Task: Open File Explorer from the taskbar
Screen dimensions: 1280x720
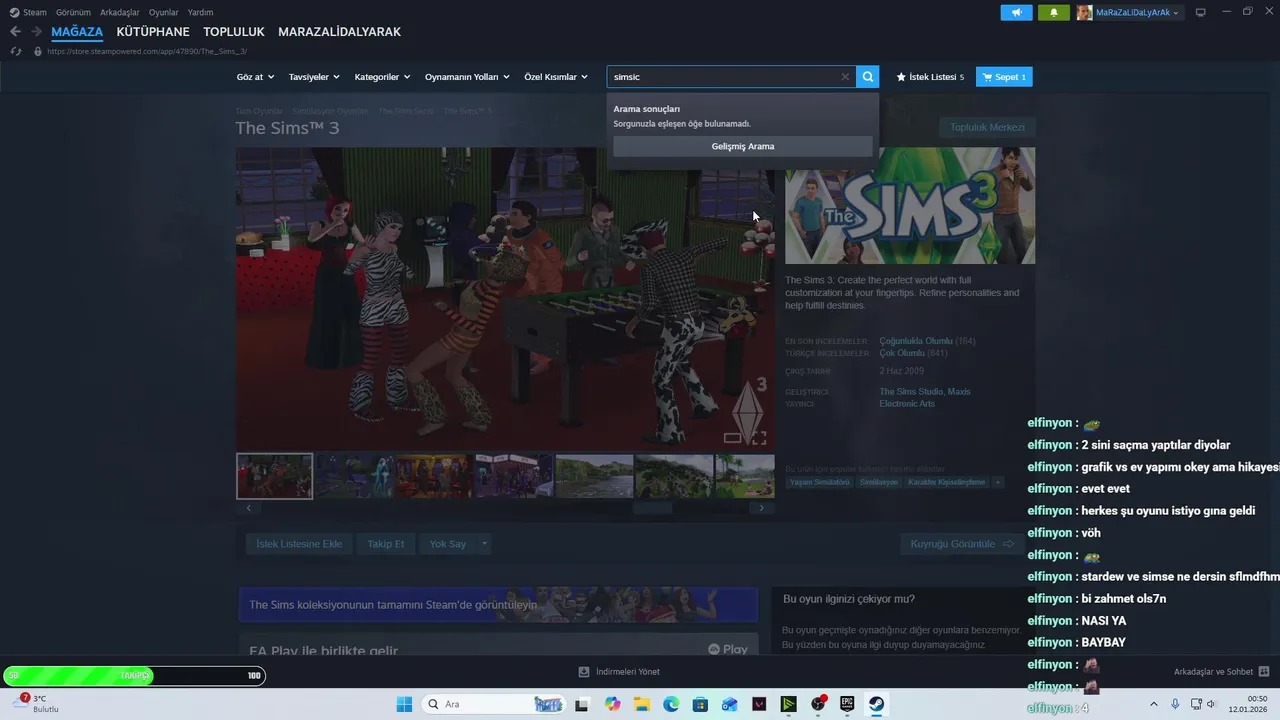Action: 641,704
